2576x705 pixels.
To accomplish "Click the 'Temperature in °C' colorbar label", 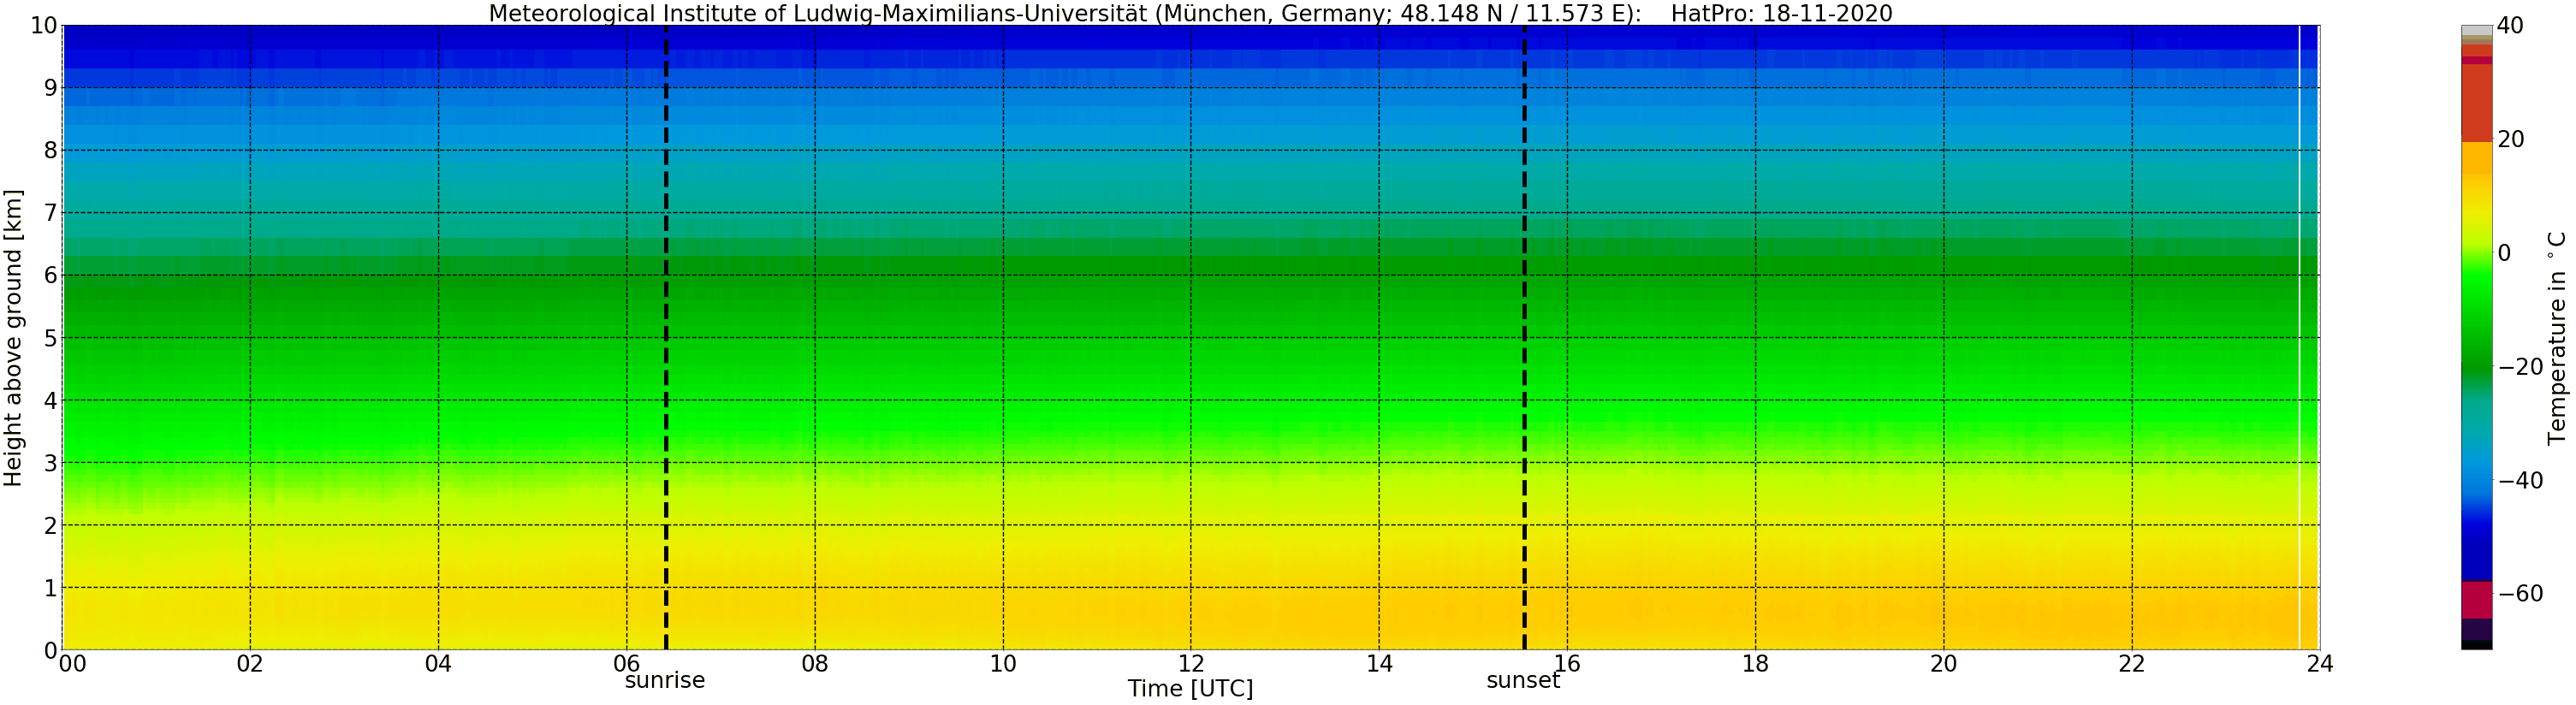I will tap(2557, 338).
